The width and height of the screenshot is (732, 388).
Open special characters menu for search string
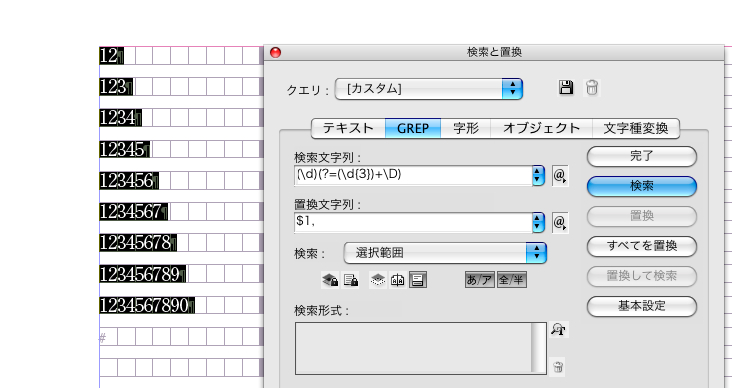(560, 176)
